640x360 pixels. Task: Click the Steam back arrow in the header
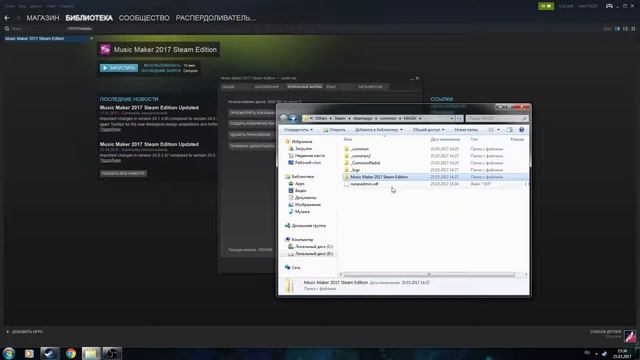coord(7,18)
